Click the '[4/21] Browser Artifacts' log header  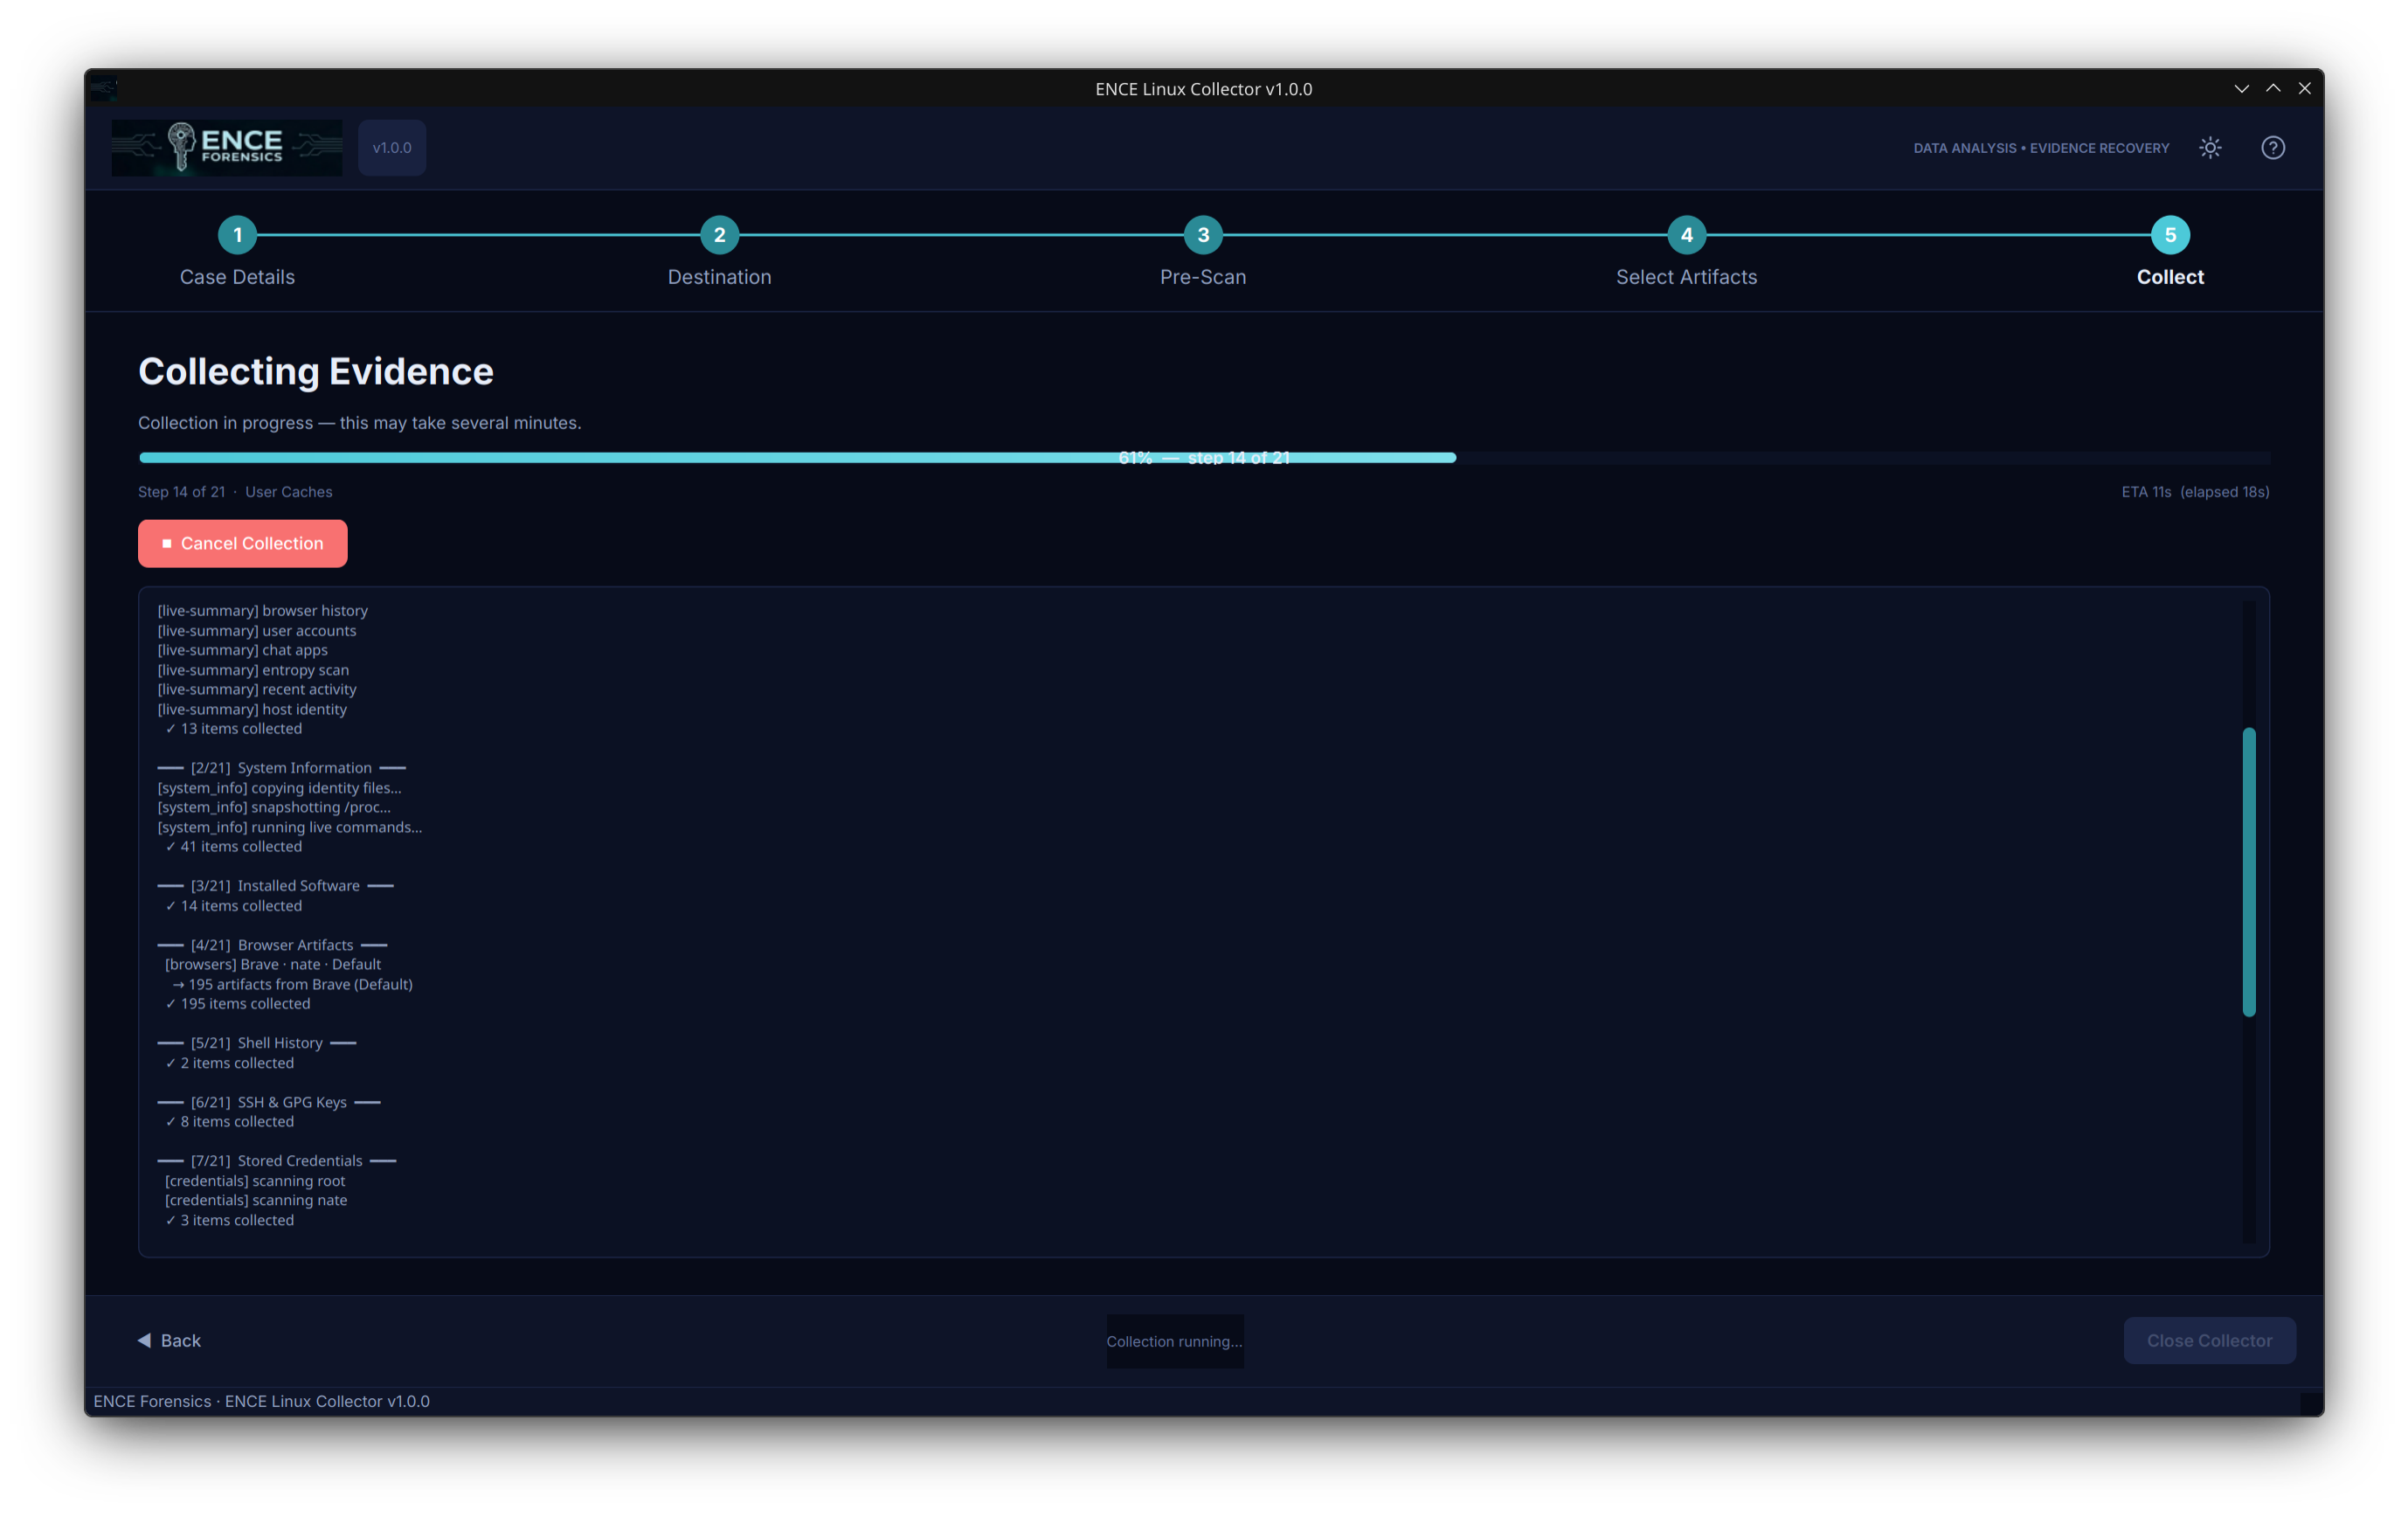(x=272, y=945)
